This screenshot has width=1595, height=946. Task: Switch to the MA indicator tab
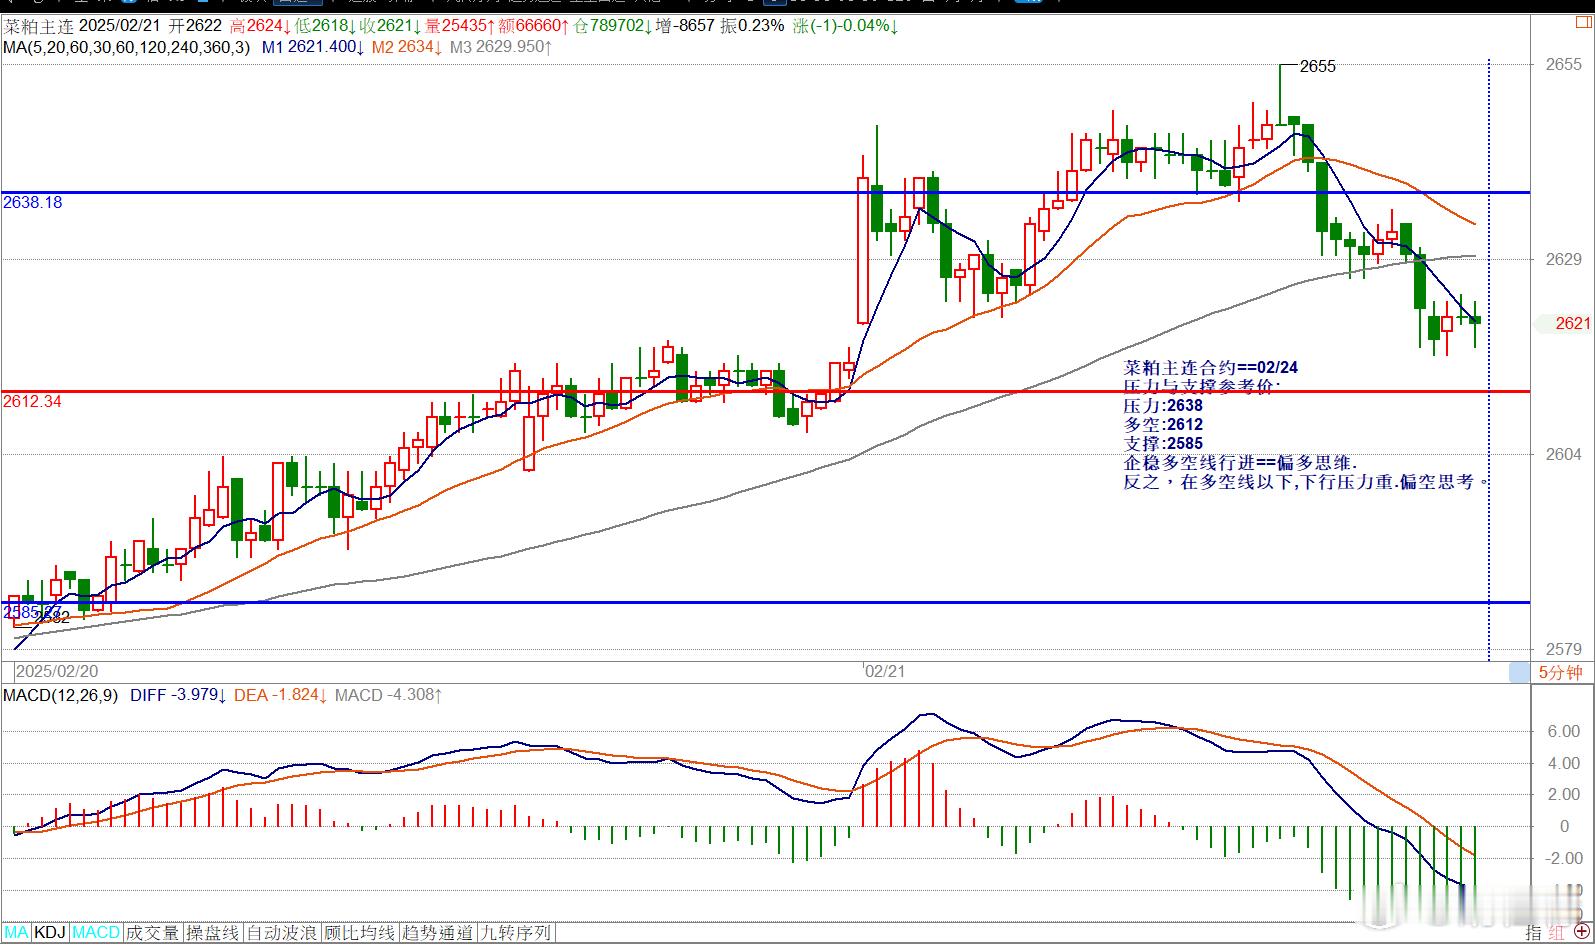tap(16, 933)
